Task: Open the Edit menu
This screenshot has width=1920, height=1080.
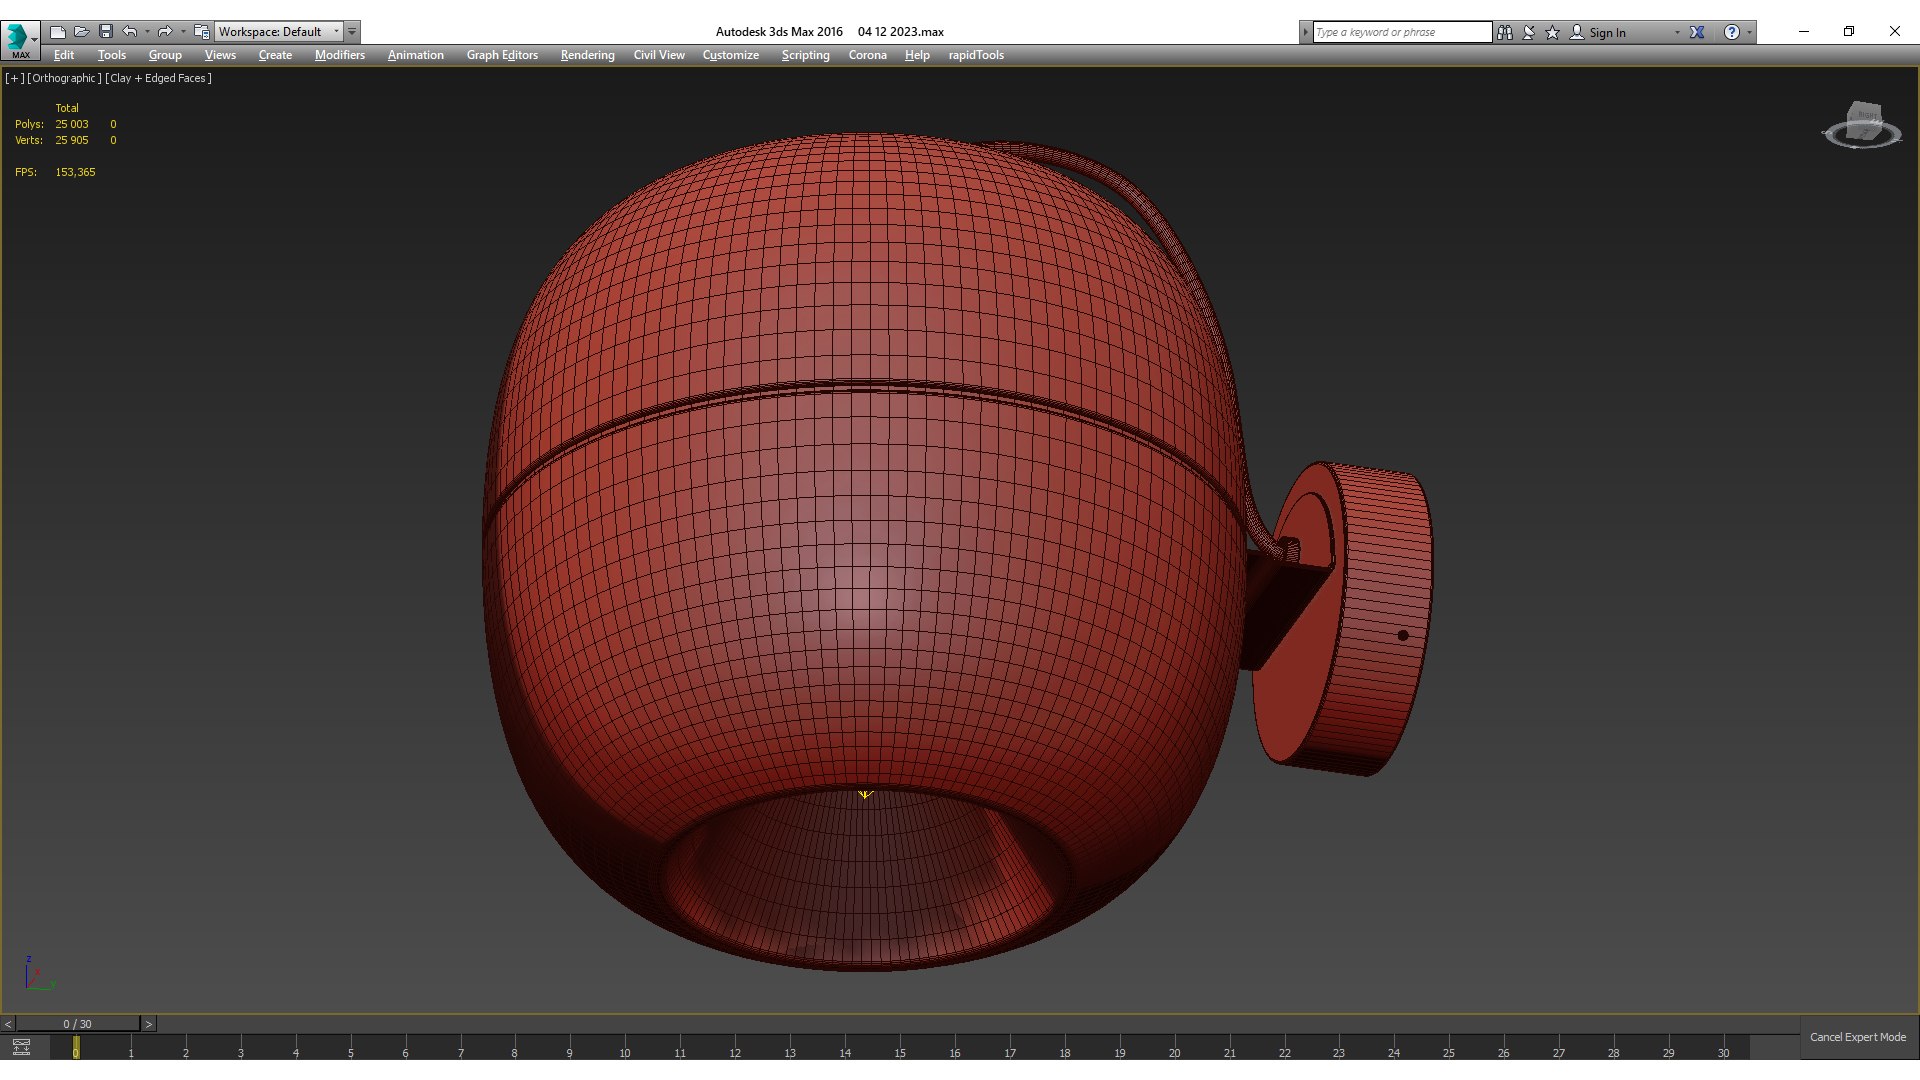Action: pyautogui.click(x=64, y=55)
